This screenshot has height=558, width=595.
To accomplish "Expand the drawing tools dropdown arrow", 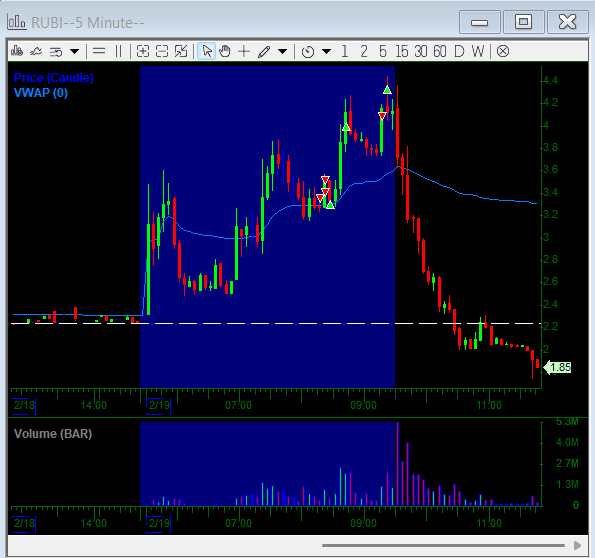I will 283,51.
